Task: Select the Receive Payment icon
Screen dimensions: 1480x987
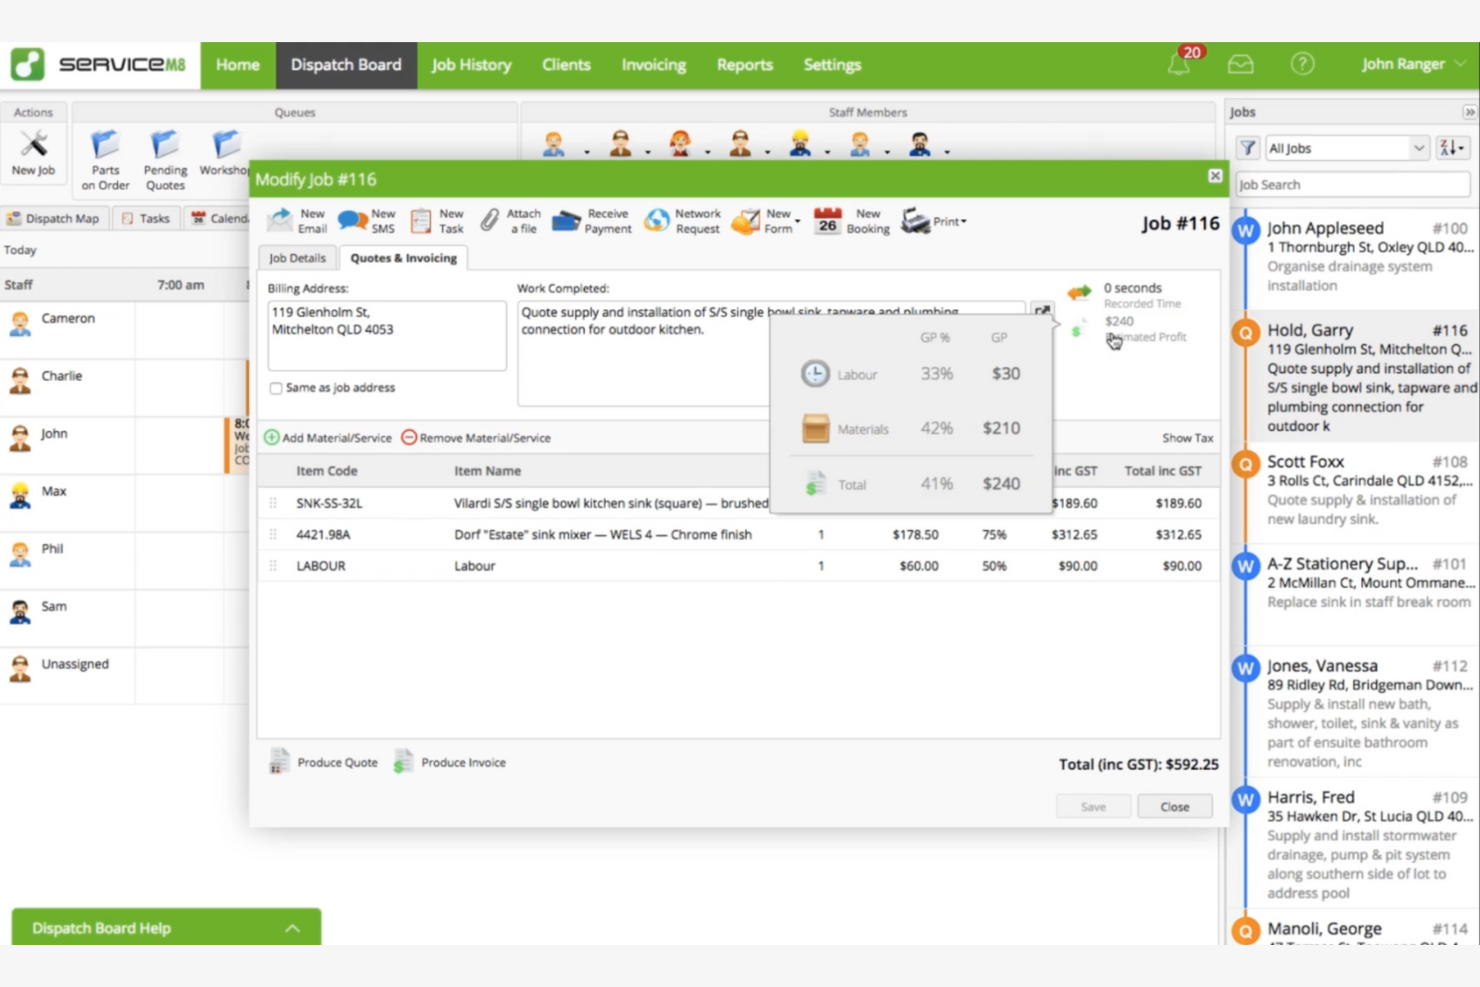Action: [591, 220]
